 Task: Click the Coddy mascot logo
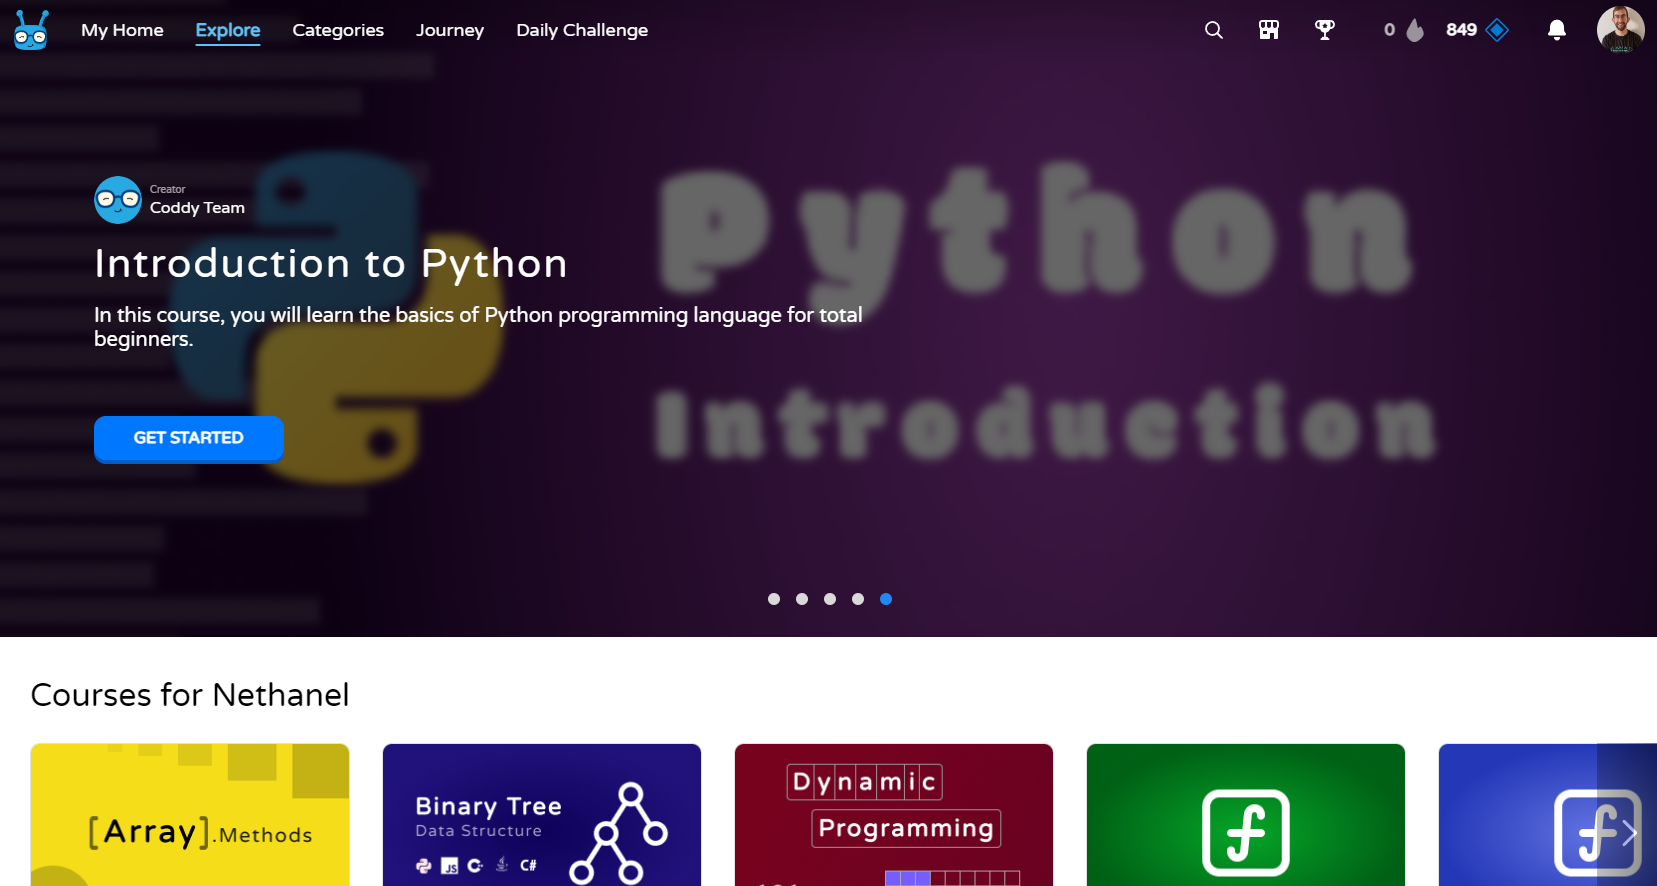31,30
